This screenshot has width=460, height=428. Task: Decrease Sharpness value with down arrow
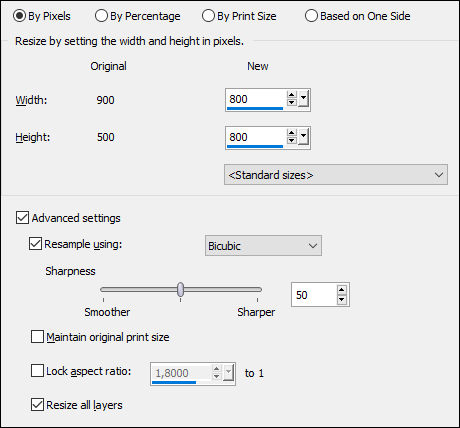(x=342, y=300)
